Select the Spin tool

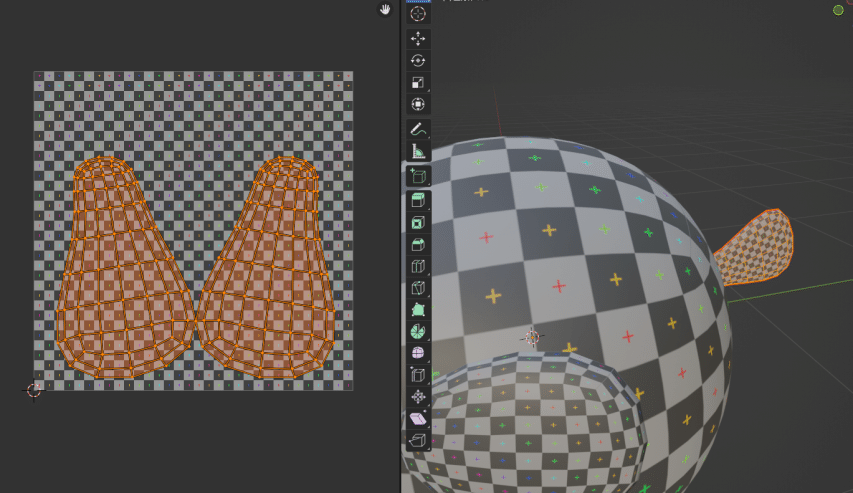[x=418, y=331]
